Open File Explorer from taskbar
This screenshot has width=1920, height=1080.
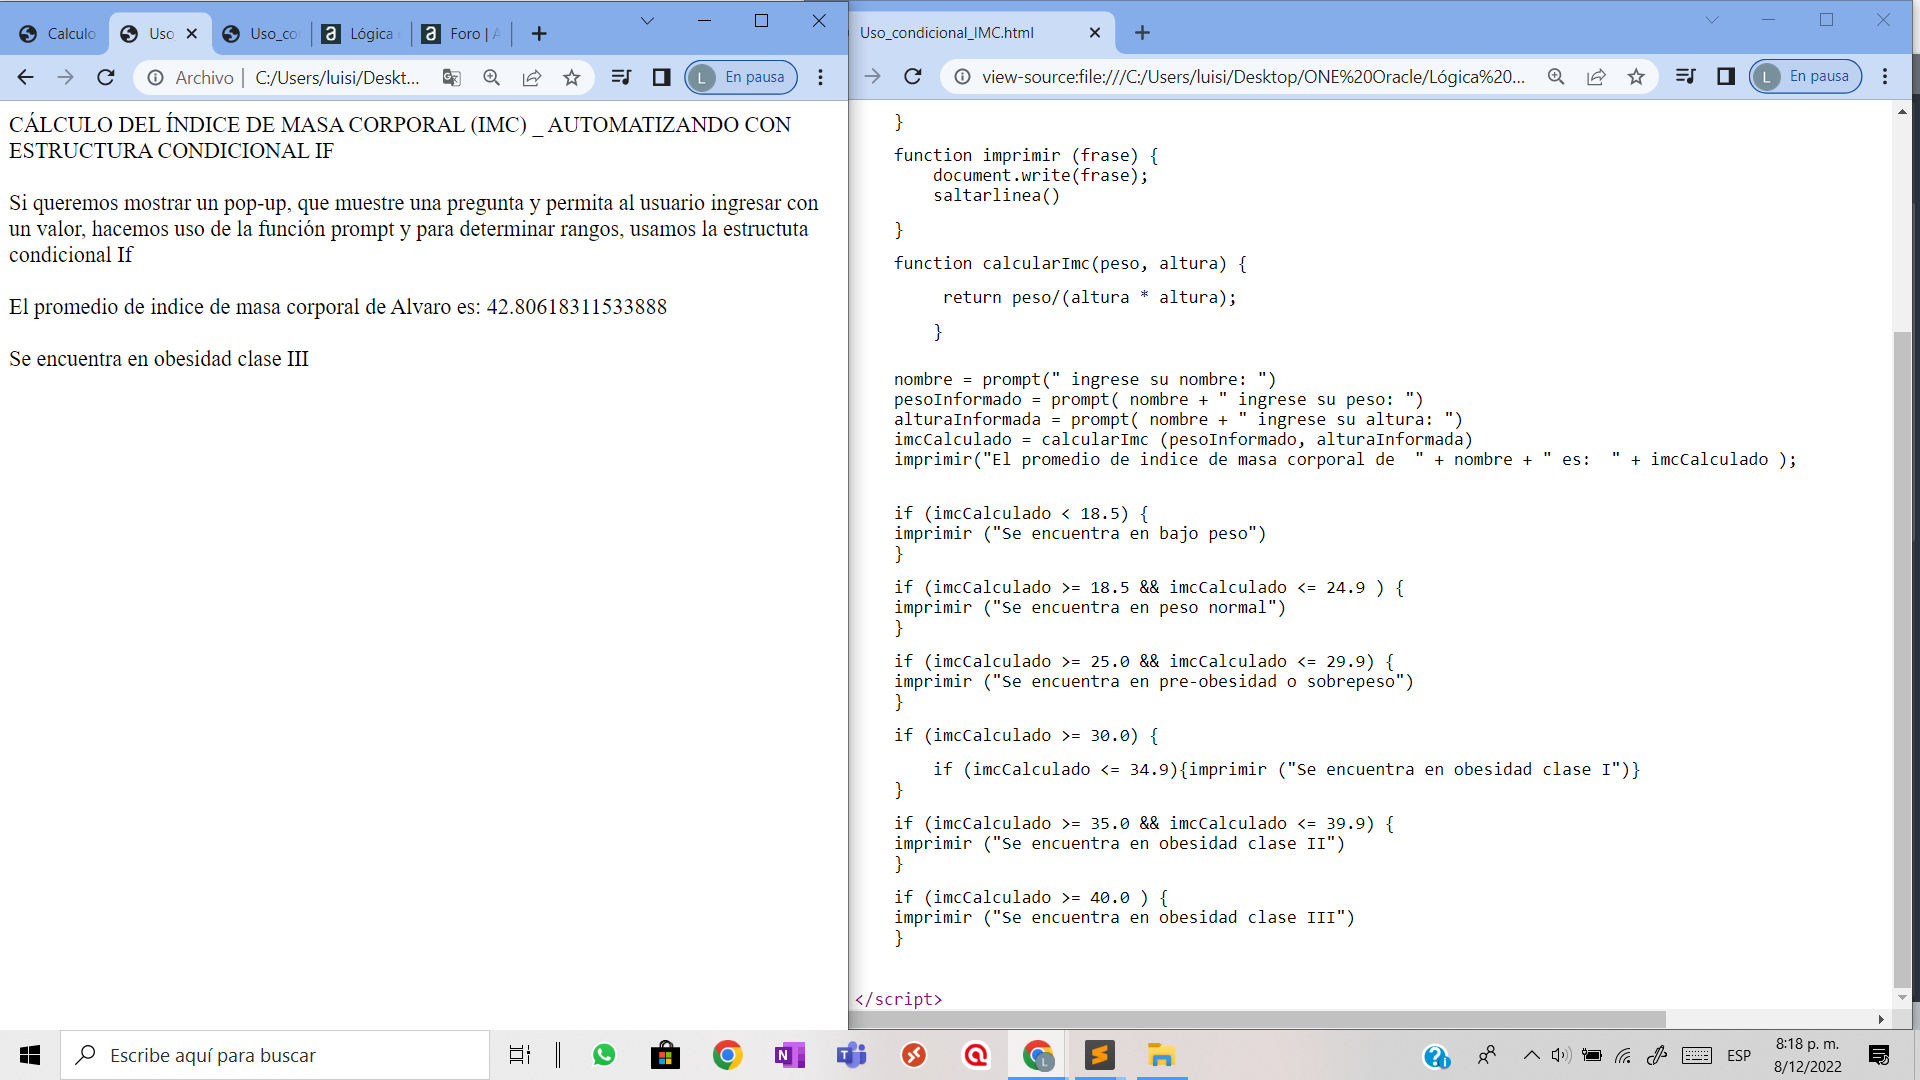pos(1161,1055)
